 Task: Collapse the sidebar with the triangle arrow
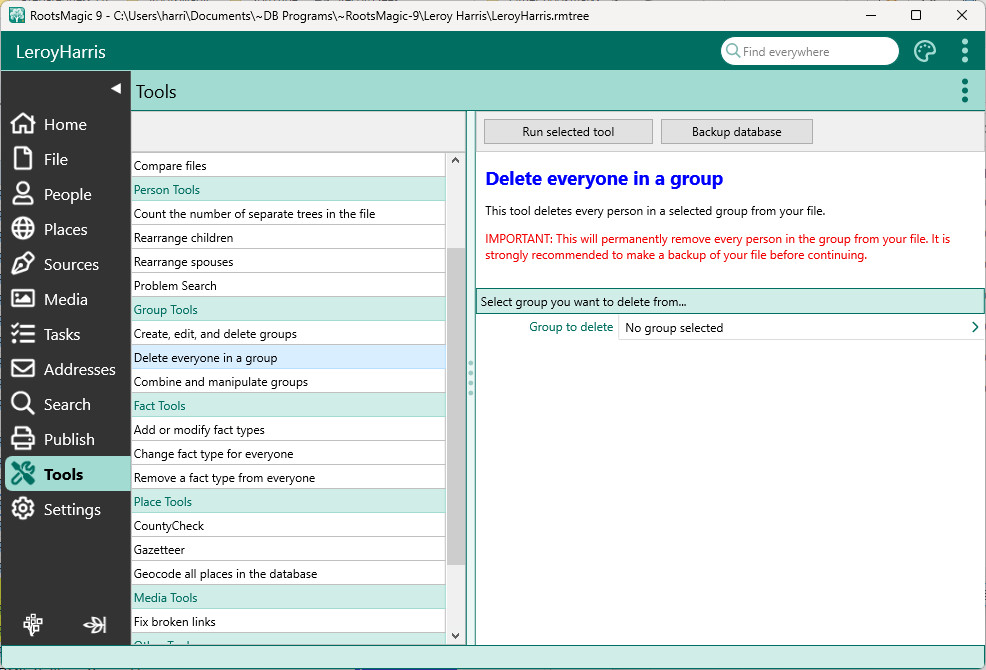[115, 89]
